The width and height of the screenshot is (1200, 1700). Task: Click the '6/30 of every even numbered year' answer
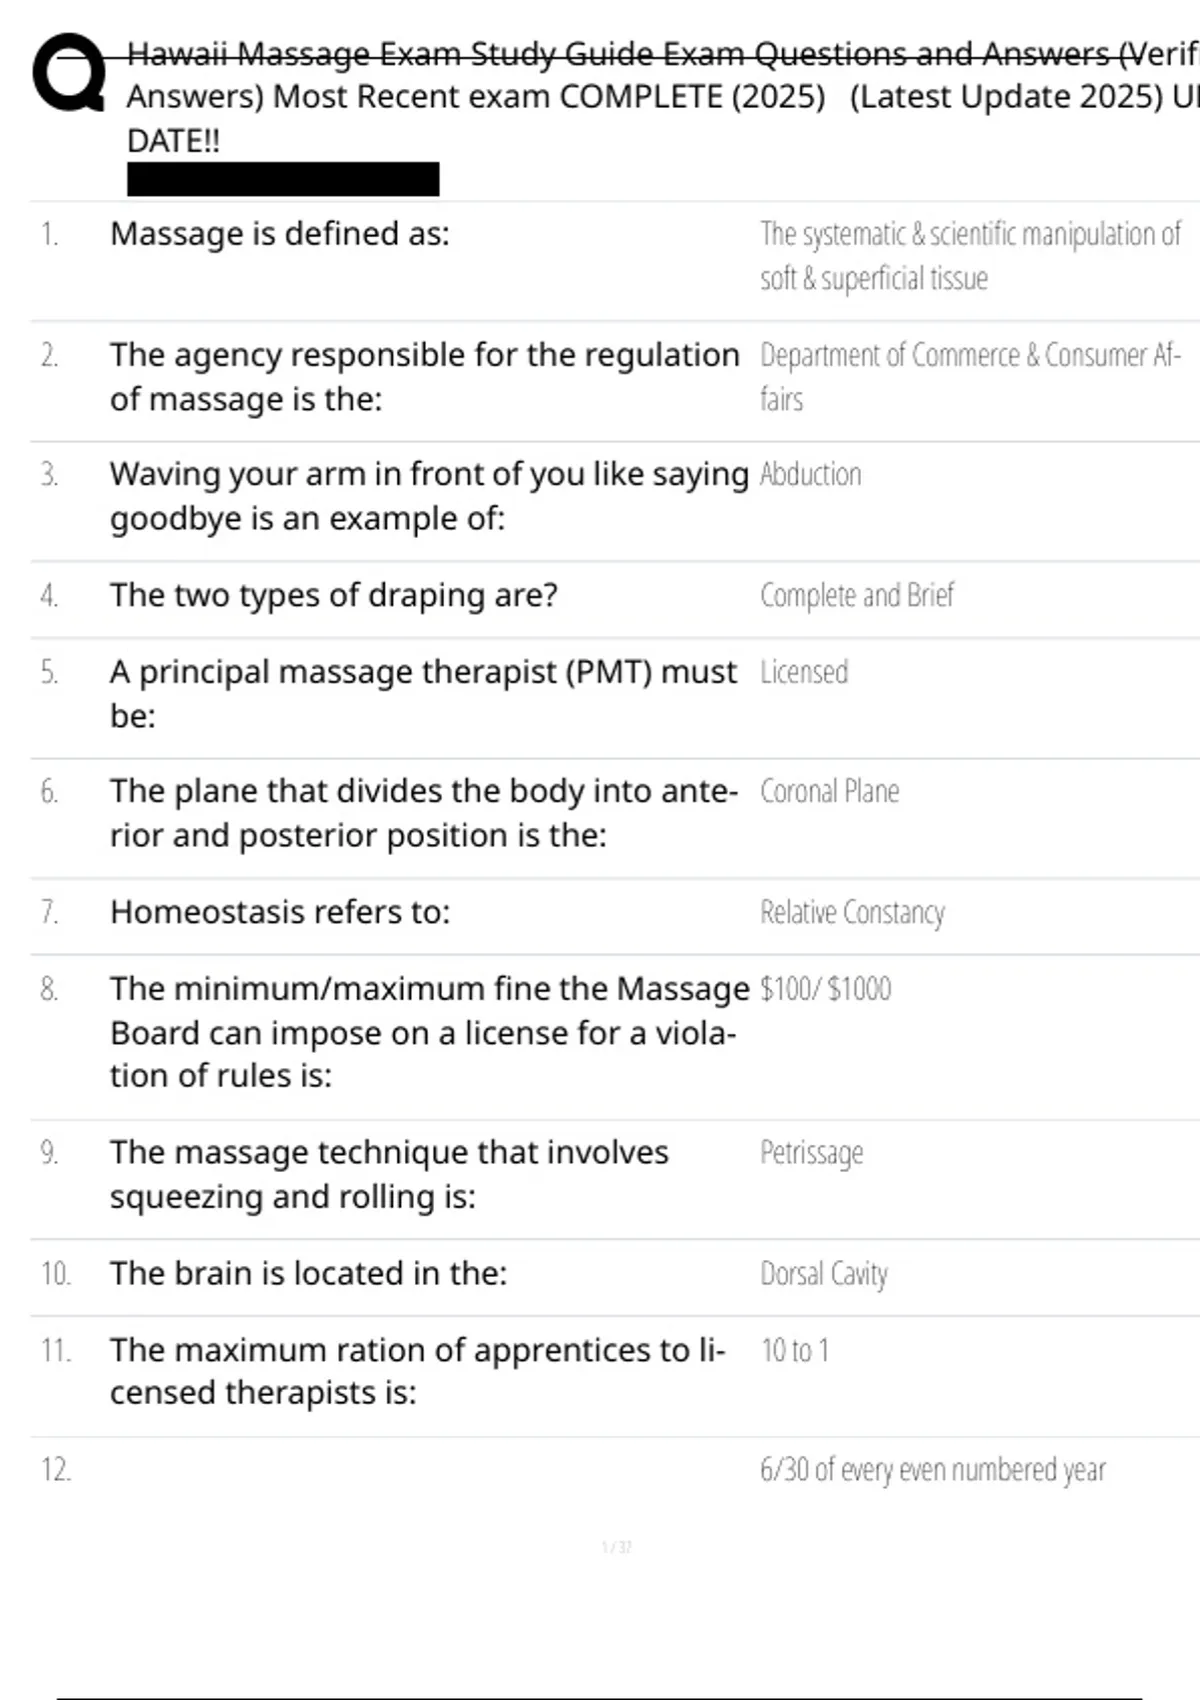pos(932,1470)
